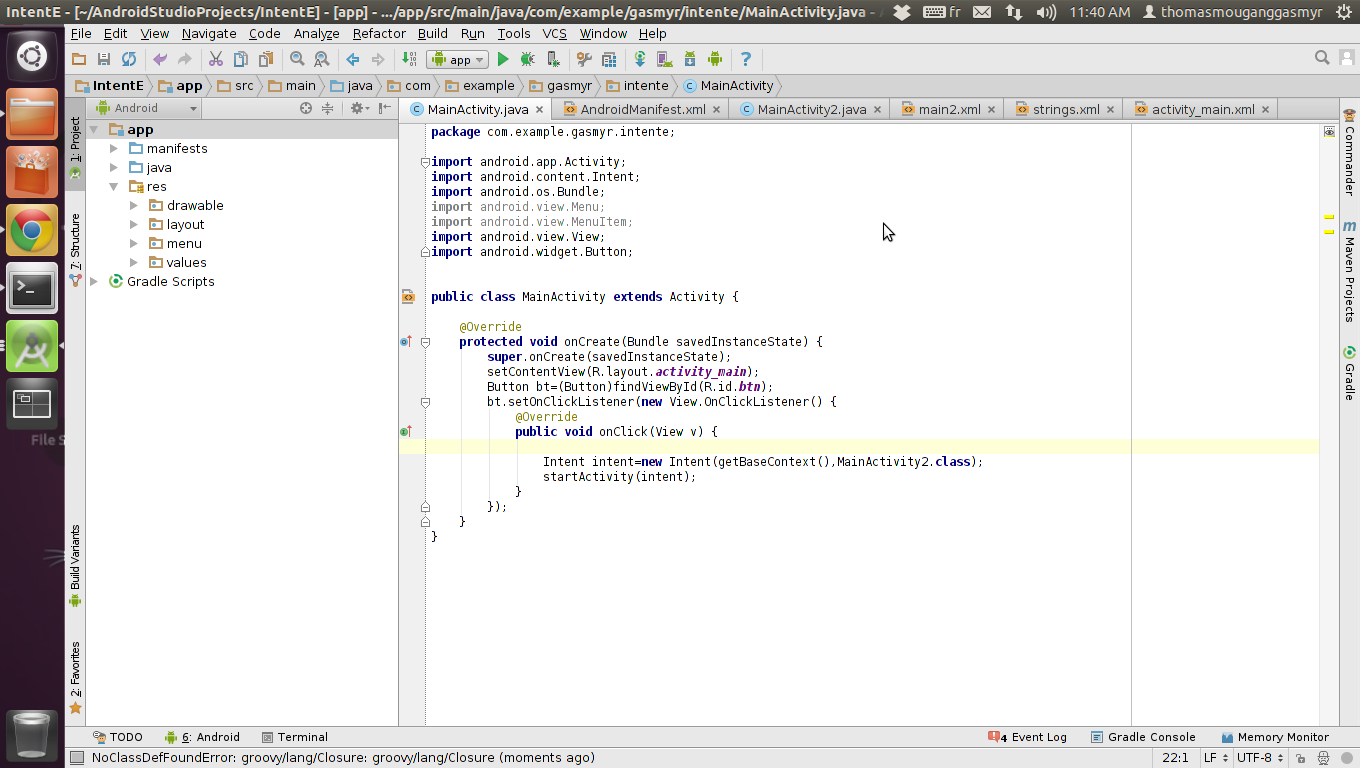Debug the app using the bug icon

(527, 60)
